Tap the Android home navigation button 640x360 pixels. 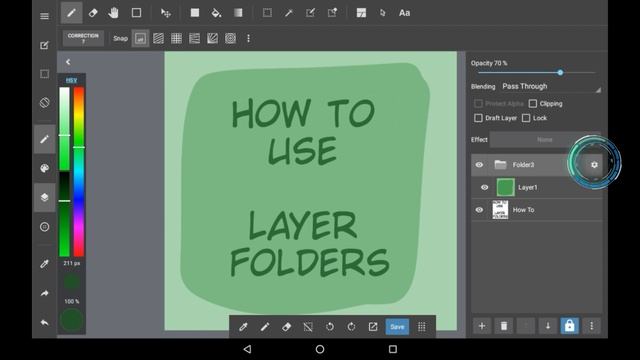coord(320,349)
